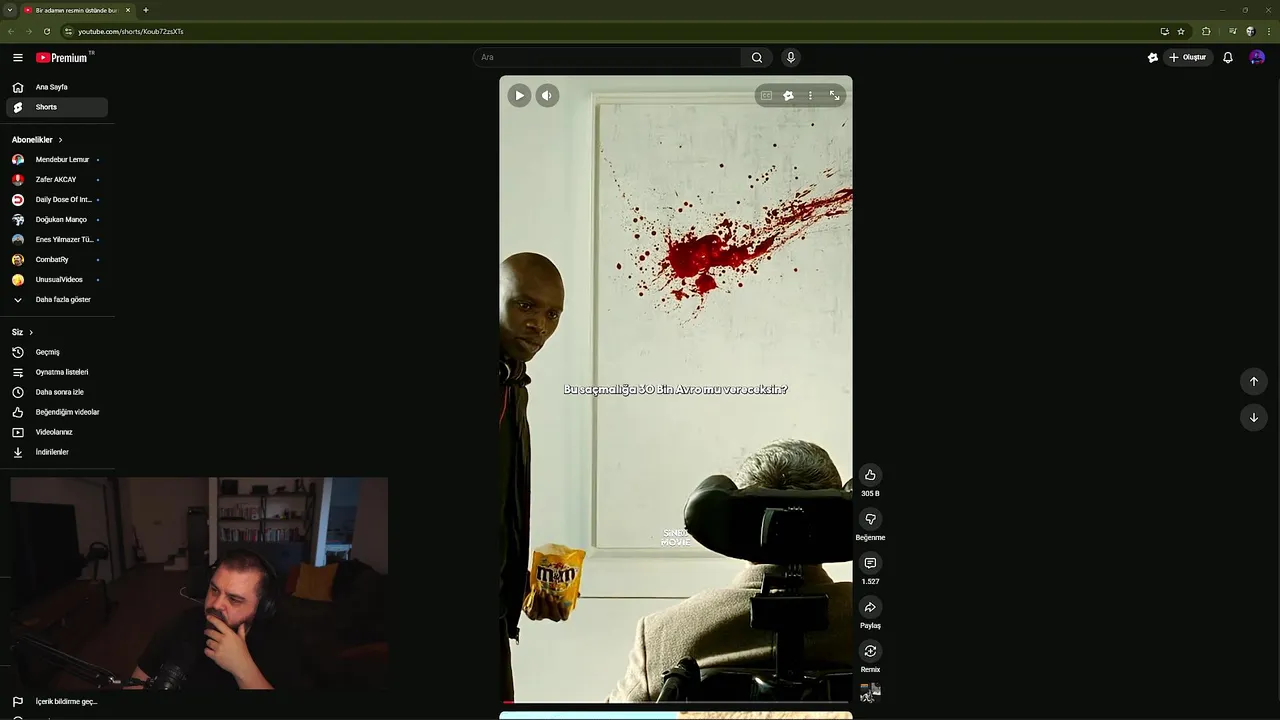Dislike the Short using Beğenme button
The height and width of the screenshot is (720, 1280).
click(x=870, y=519)
